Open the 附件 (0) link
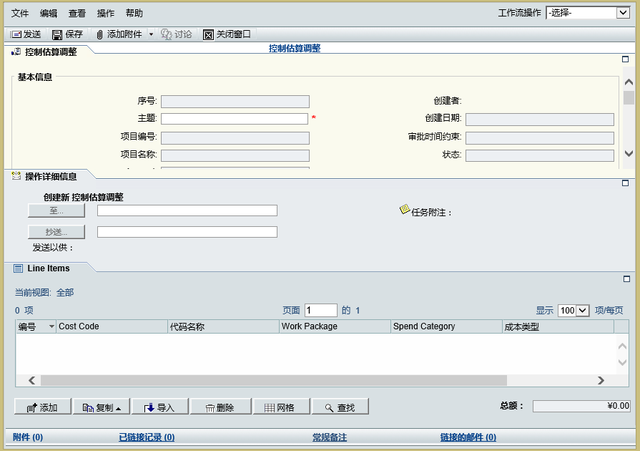The image size is (640, 451). click(28, 437)
